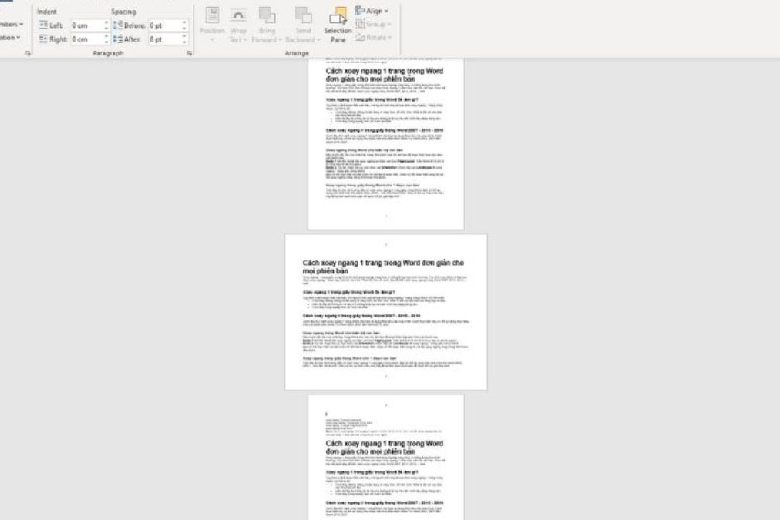Open the Selection Pane

point(338,24)
